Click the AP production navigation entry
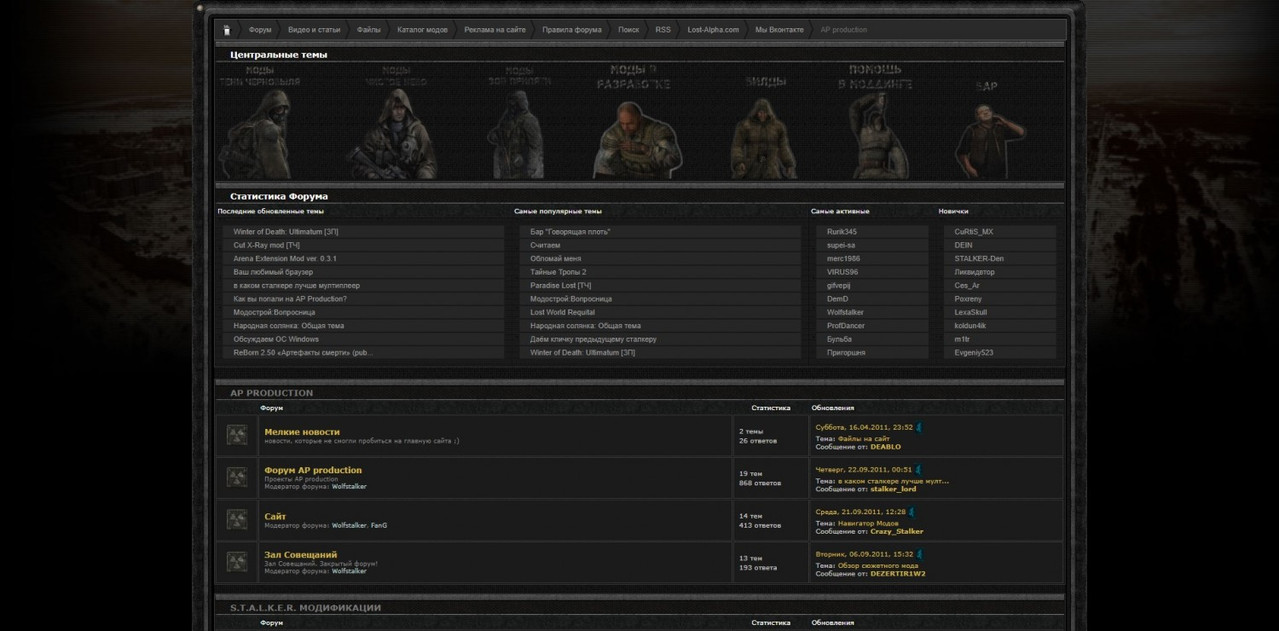The width and height of the screenshot is (1279, 631). tap(844, 30)
